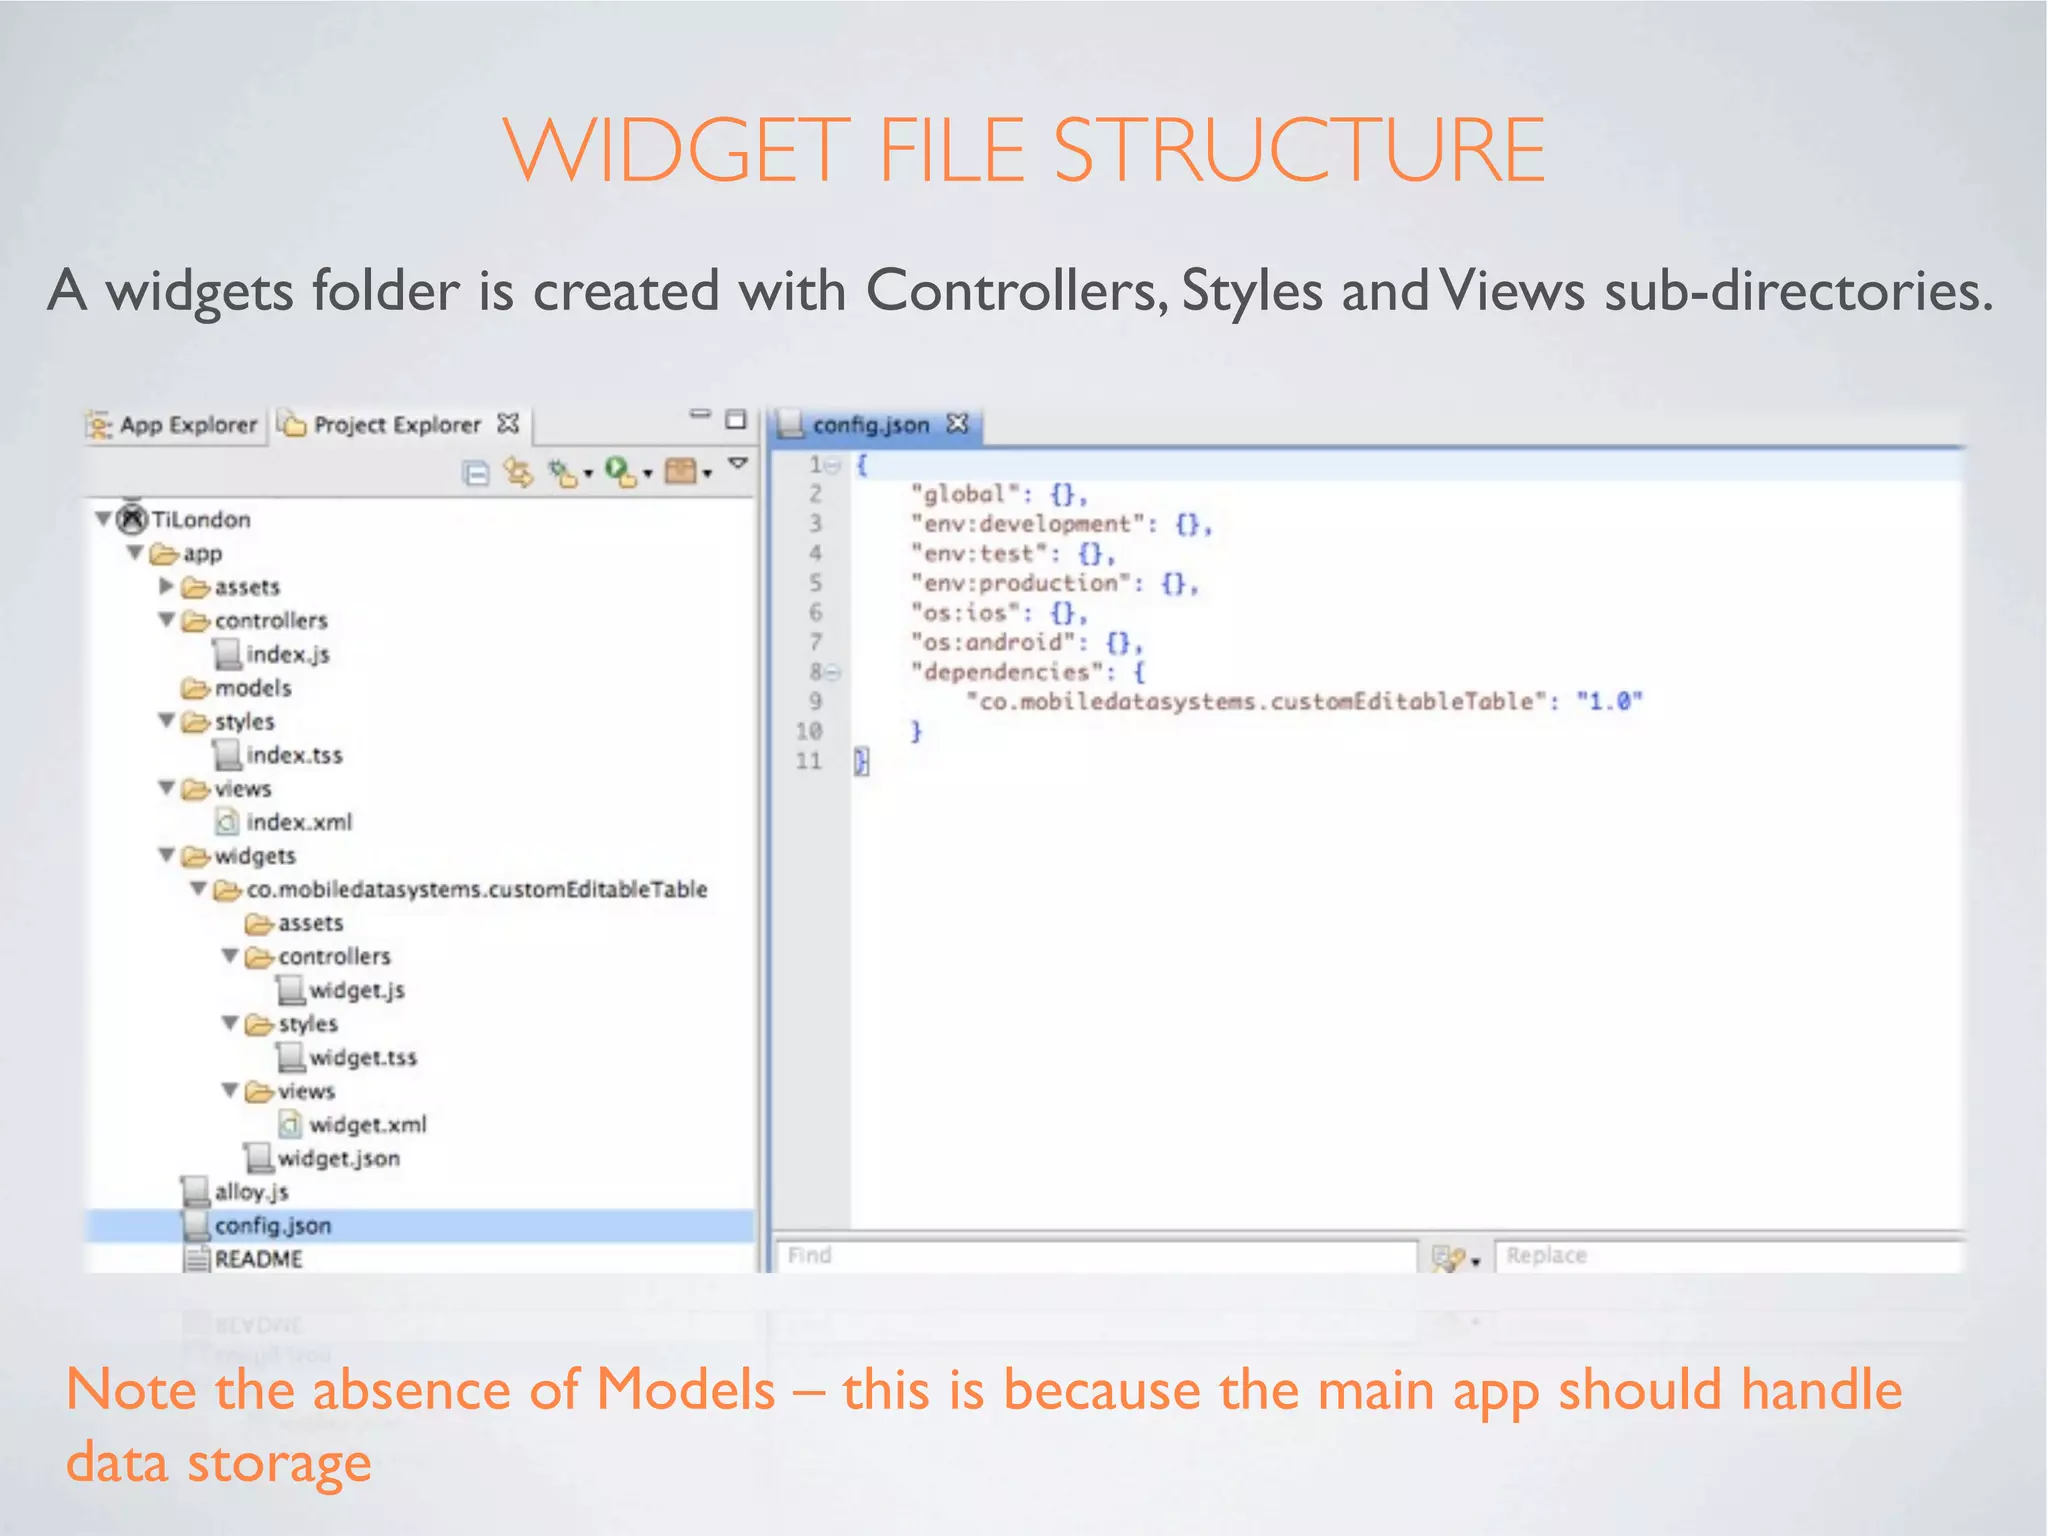Collapse the widget styles folder arrow
The height and width of the screenshot is (1536, 2048).
(x=230, y=1023)
